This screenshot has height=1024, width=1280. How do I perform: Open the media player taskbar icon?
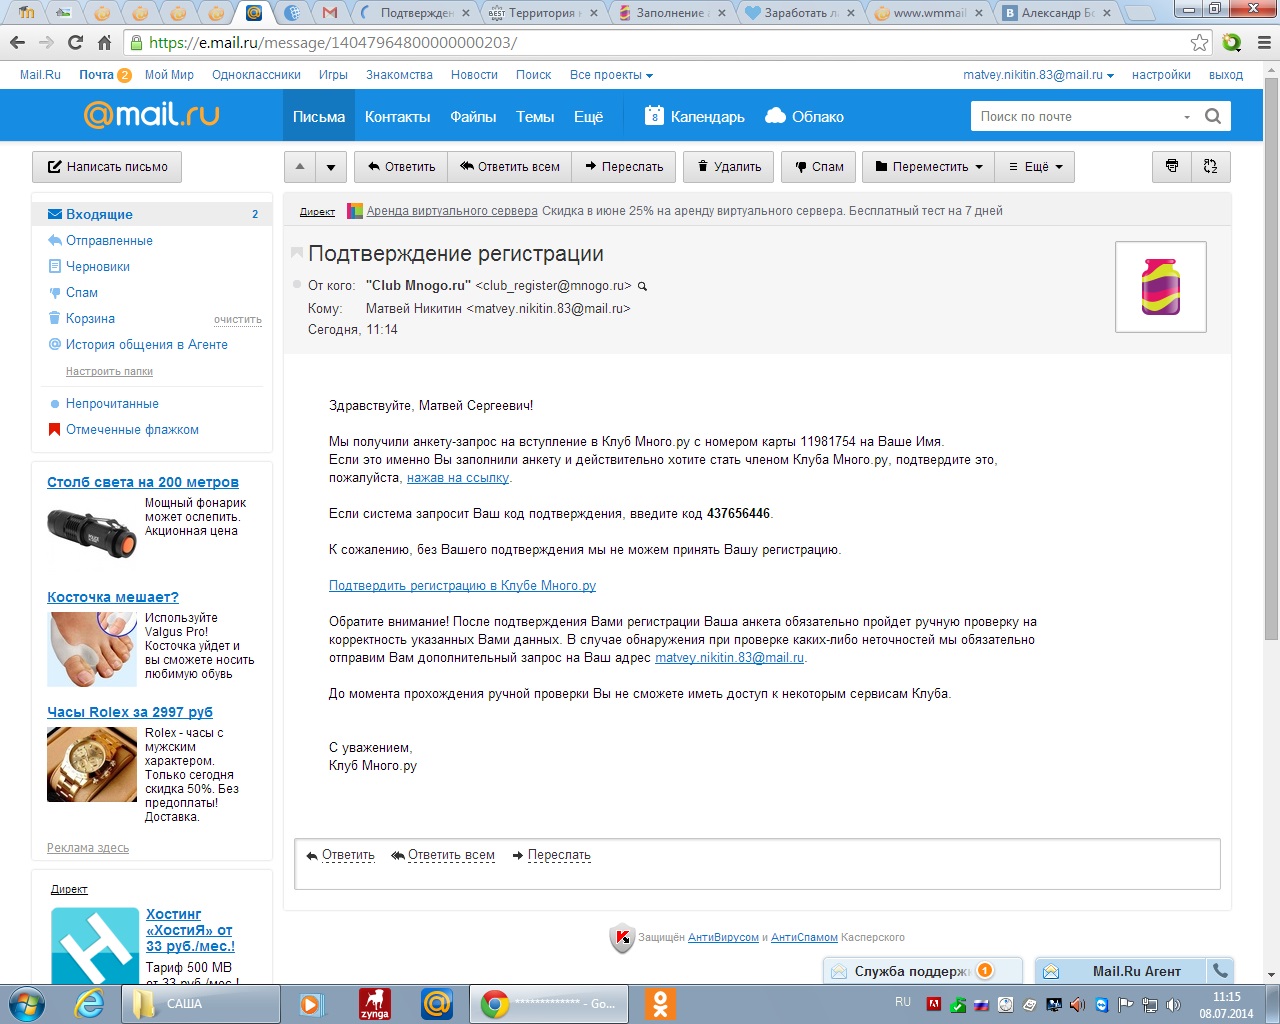click(x=311, y=1004)
